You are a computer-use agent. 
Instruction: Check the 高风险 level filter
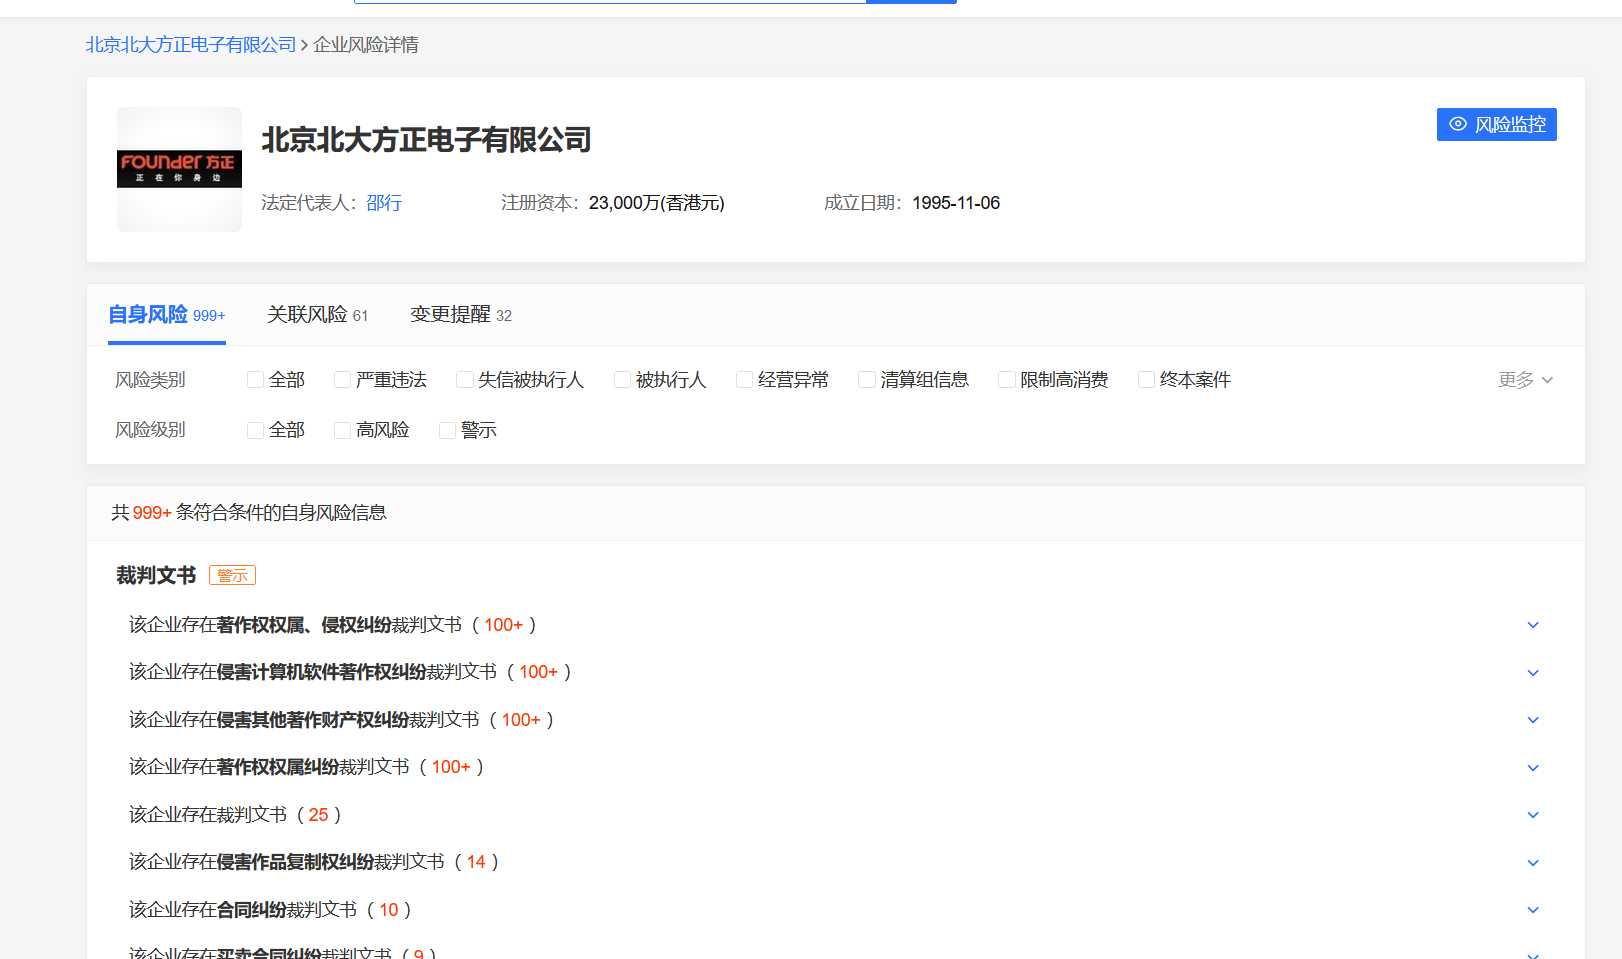[342, 430]
